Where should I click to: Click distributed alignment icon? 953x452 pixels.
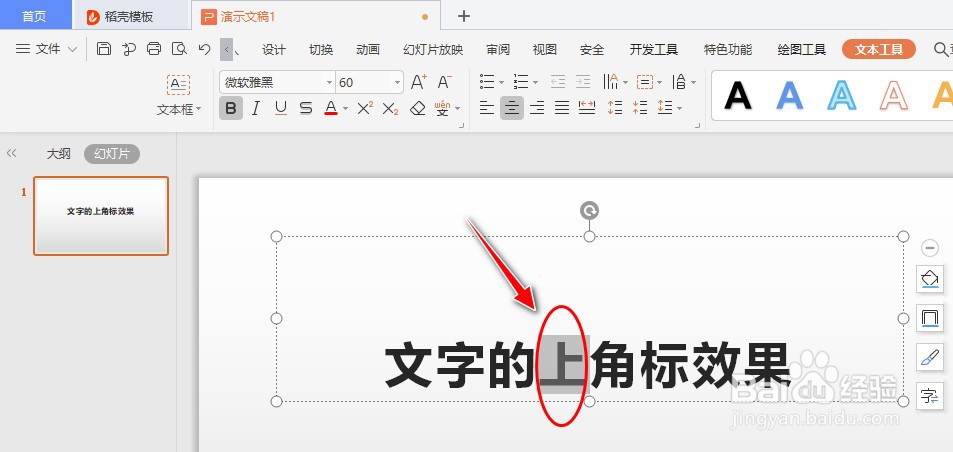point(587,109)
